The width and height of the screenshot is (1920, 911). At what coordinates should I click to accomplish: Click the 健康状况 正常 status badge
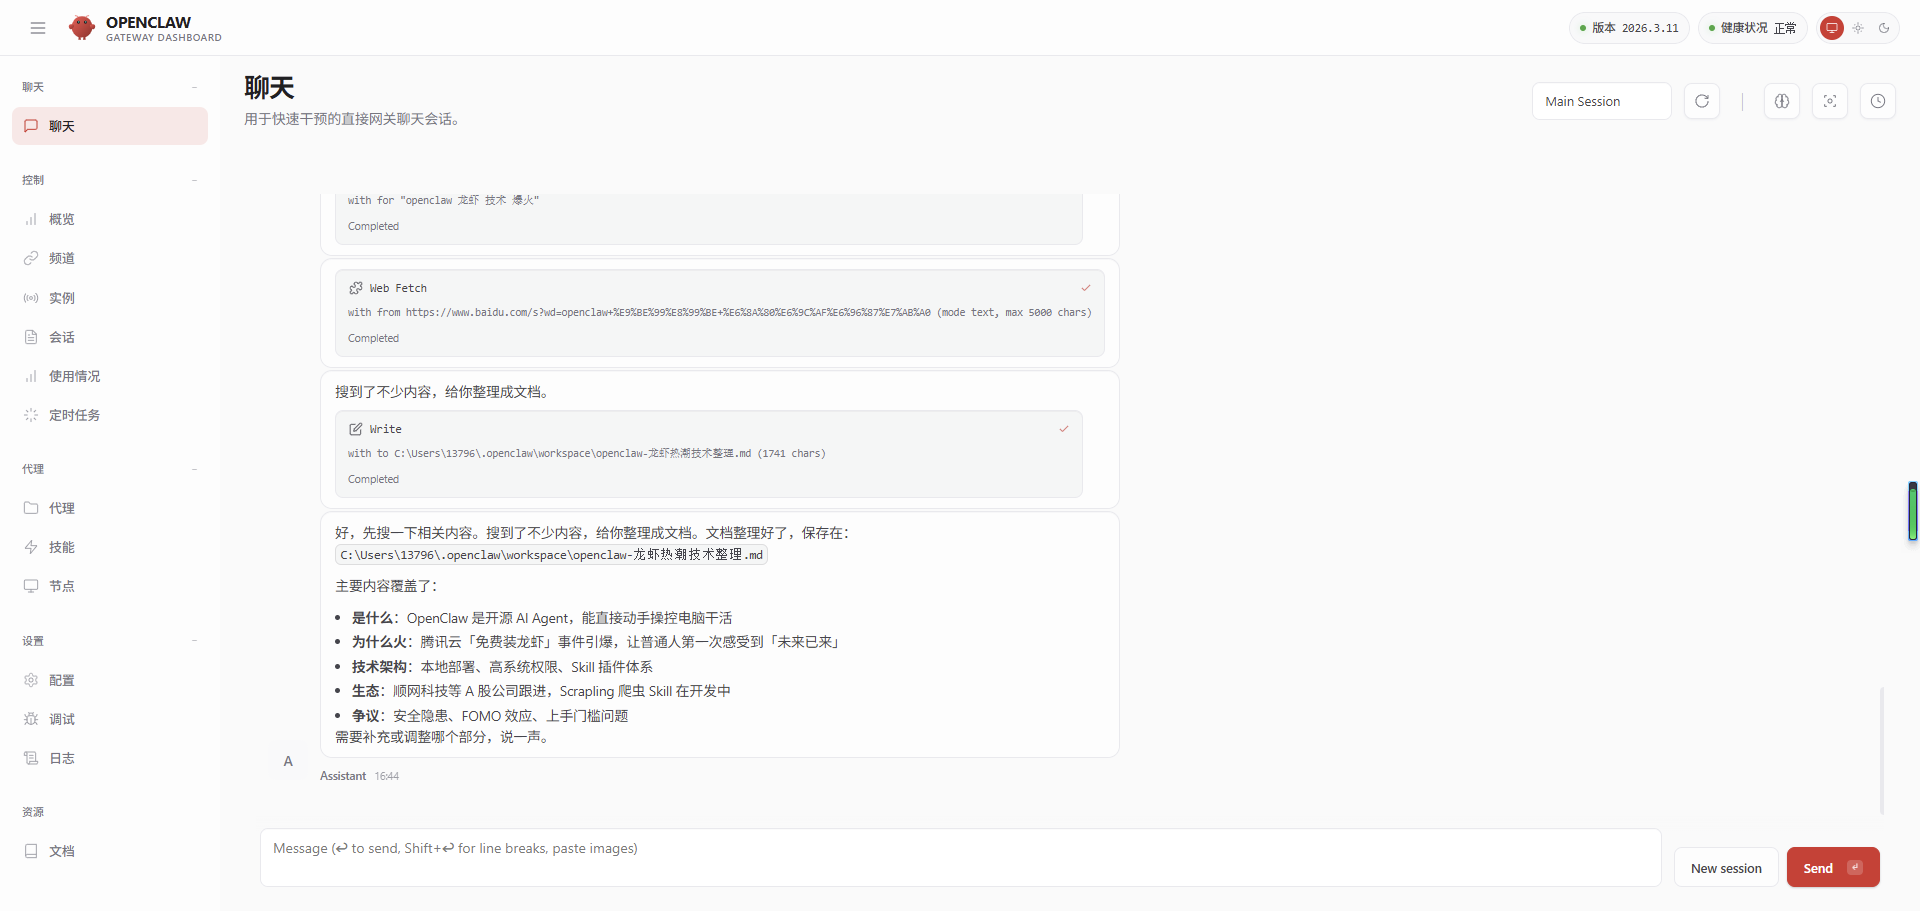[x=1752, y=28]
